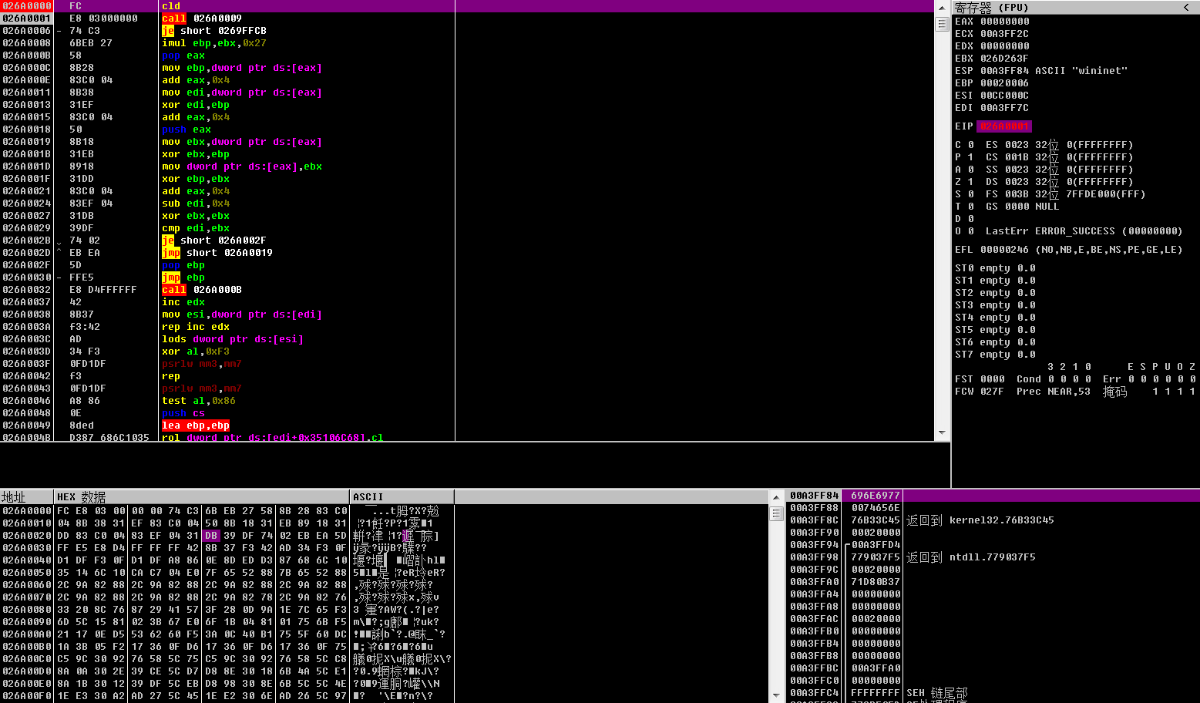Click the highlighted DB byte in hex dump
Image resolution: width=1200 pixels, height=703 pixels.
[210, 535]
